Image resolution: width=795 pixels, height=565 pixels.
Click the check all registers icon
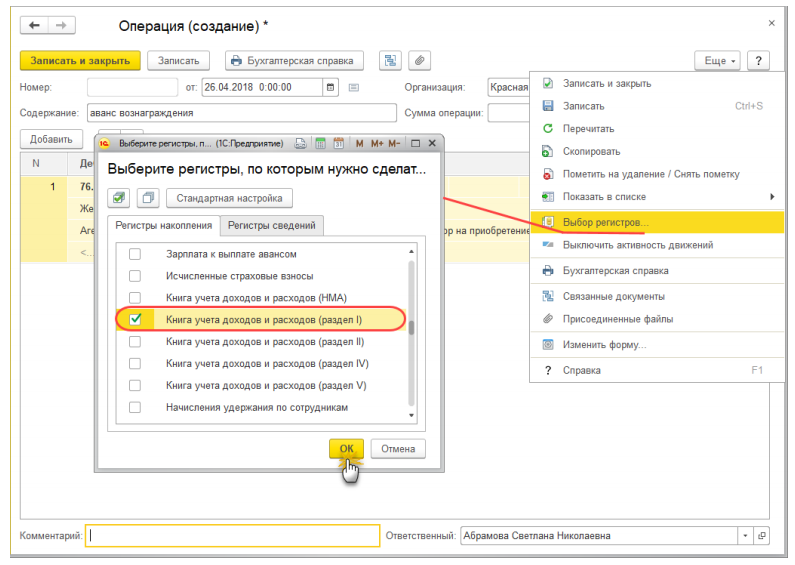(119, 198)
